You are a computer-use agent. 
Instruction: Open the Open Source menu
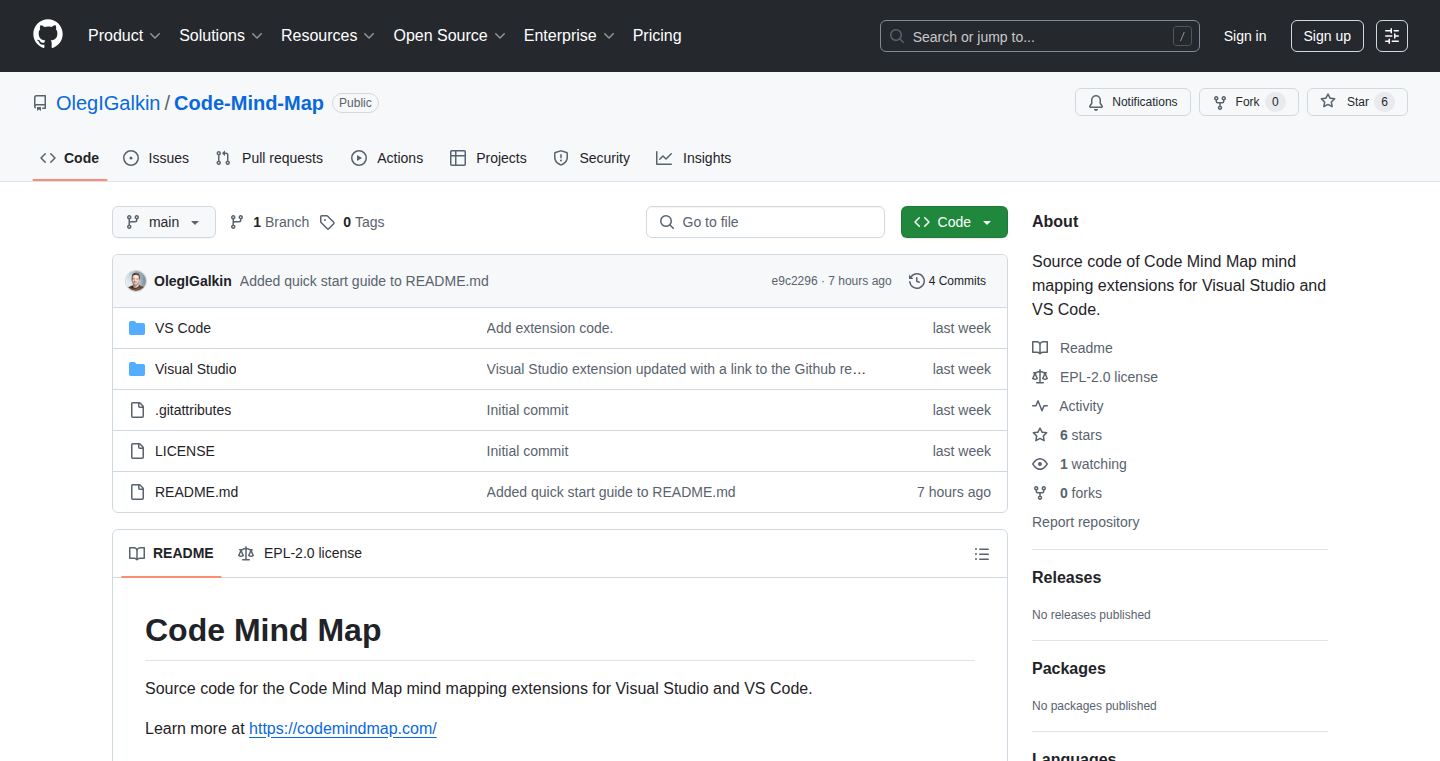[449, 36]
